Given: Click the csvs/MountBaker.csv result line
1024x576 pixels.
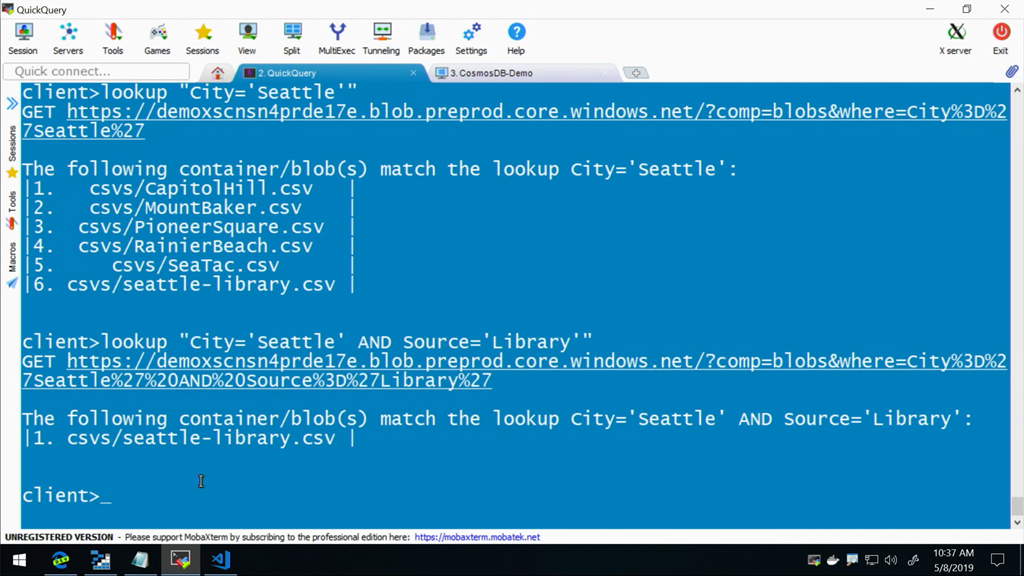Looking at the screenshot, I should [x=189, y=208].
